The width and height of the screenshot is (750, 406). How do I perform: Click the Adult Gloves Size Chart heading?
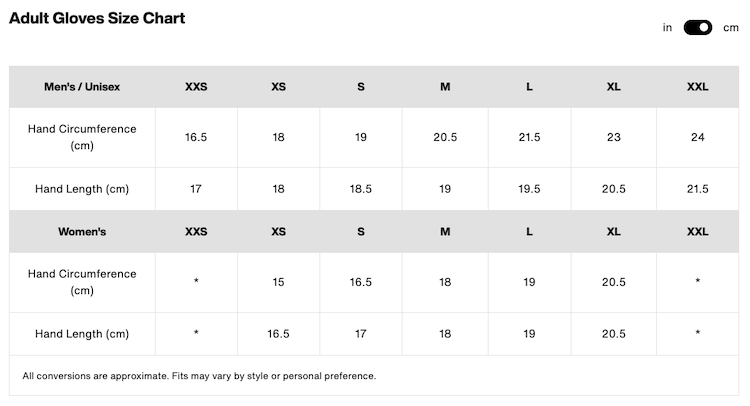click(97, 18)
